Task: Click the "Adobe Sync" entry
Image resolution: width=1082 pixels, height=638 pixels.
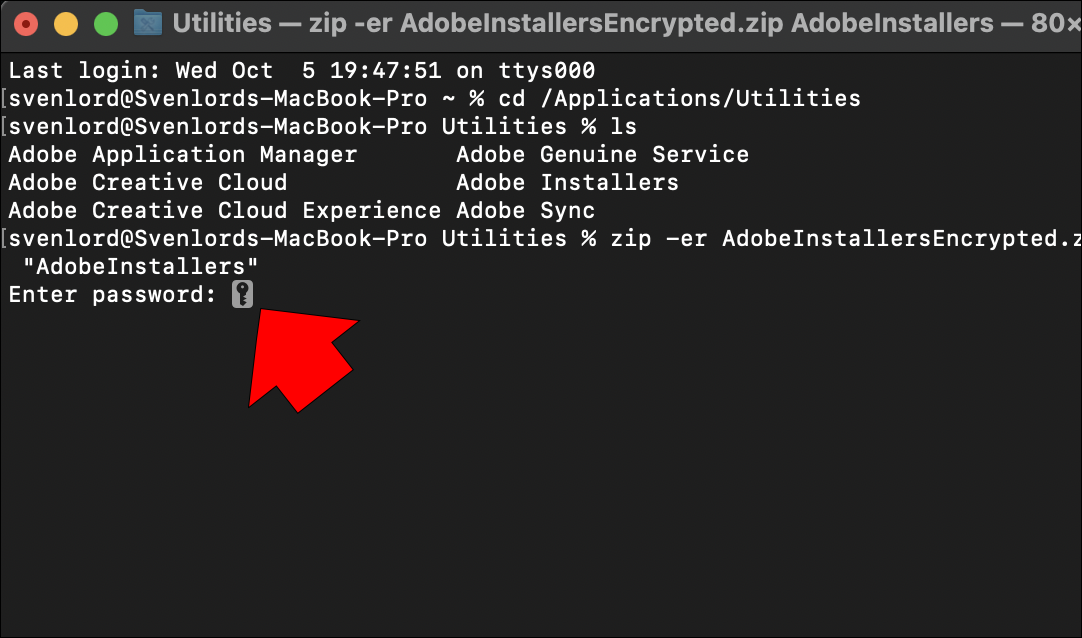Action: (x=525, y=211)
